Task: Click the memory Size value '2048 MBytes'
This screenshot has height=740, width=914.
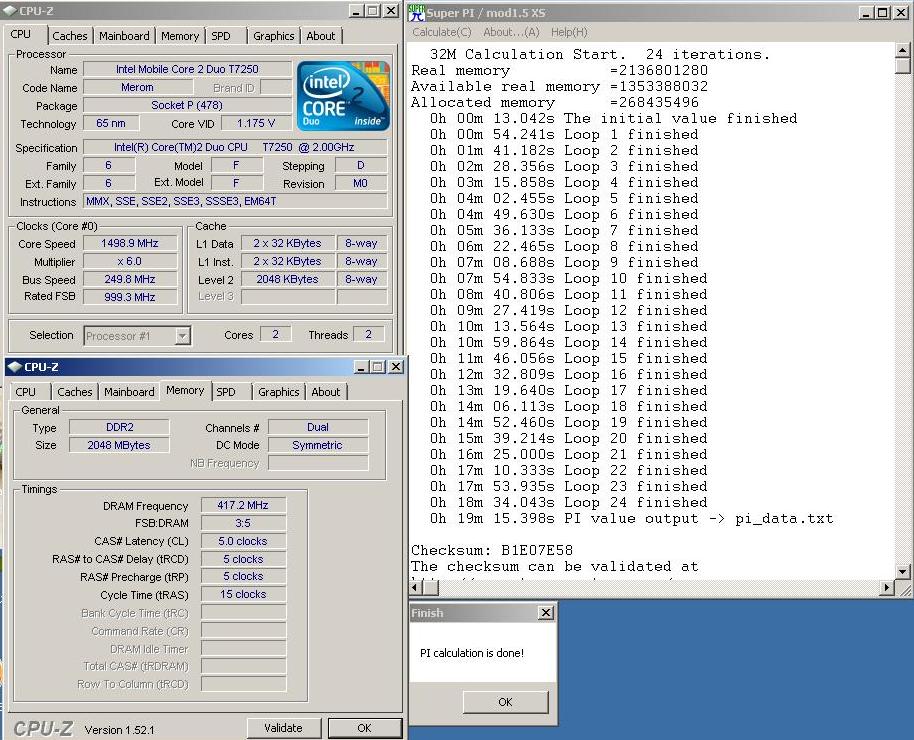Action: click(x=119, y=445)
